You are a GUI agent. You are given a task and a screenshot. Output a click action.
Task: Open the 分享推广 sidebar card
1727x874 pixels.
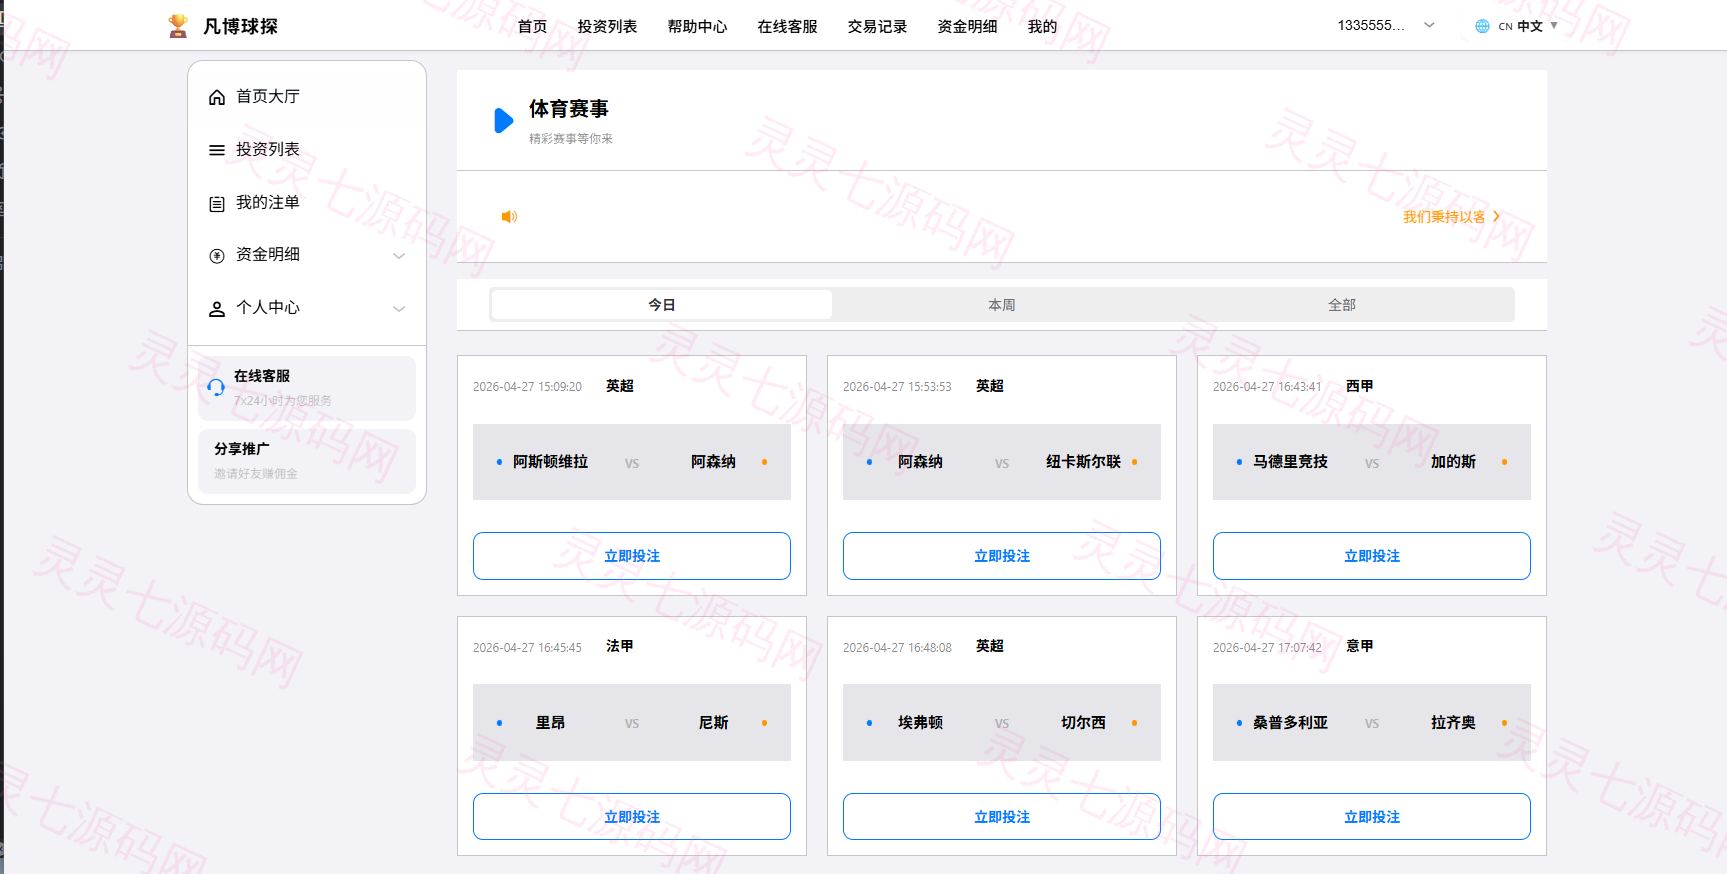(307, 461)
